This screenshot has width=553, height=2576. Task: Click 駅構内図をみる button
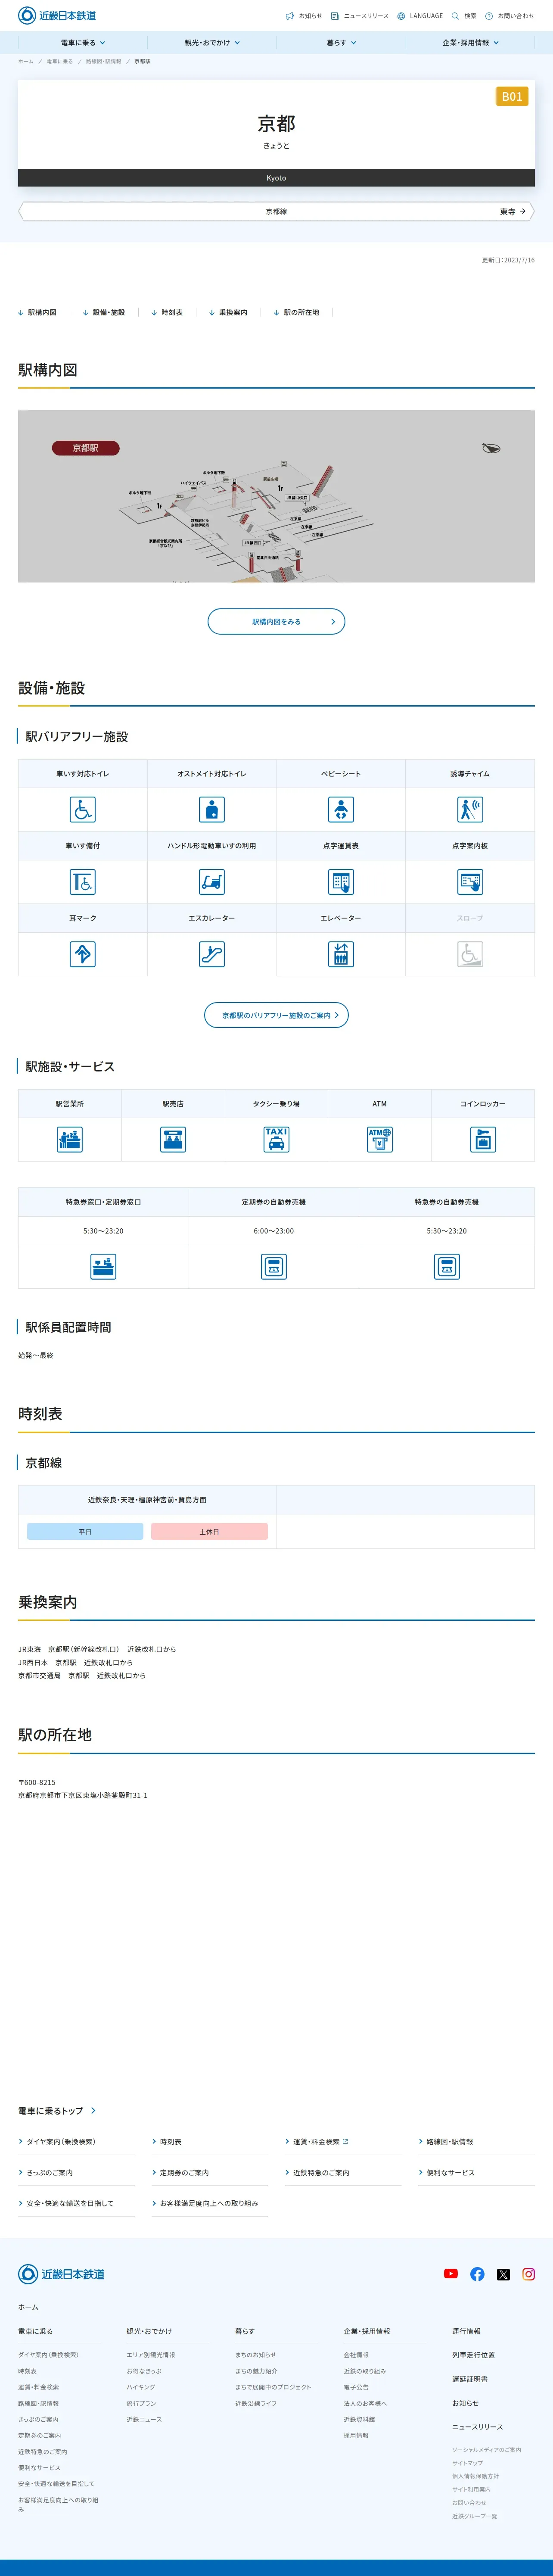tap(276, 622)
